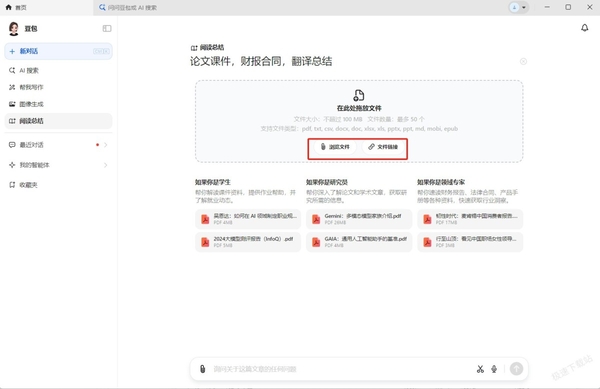Open 我的智能体 in the sidebar

(59, 165)
